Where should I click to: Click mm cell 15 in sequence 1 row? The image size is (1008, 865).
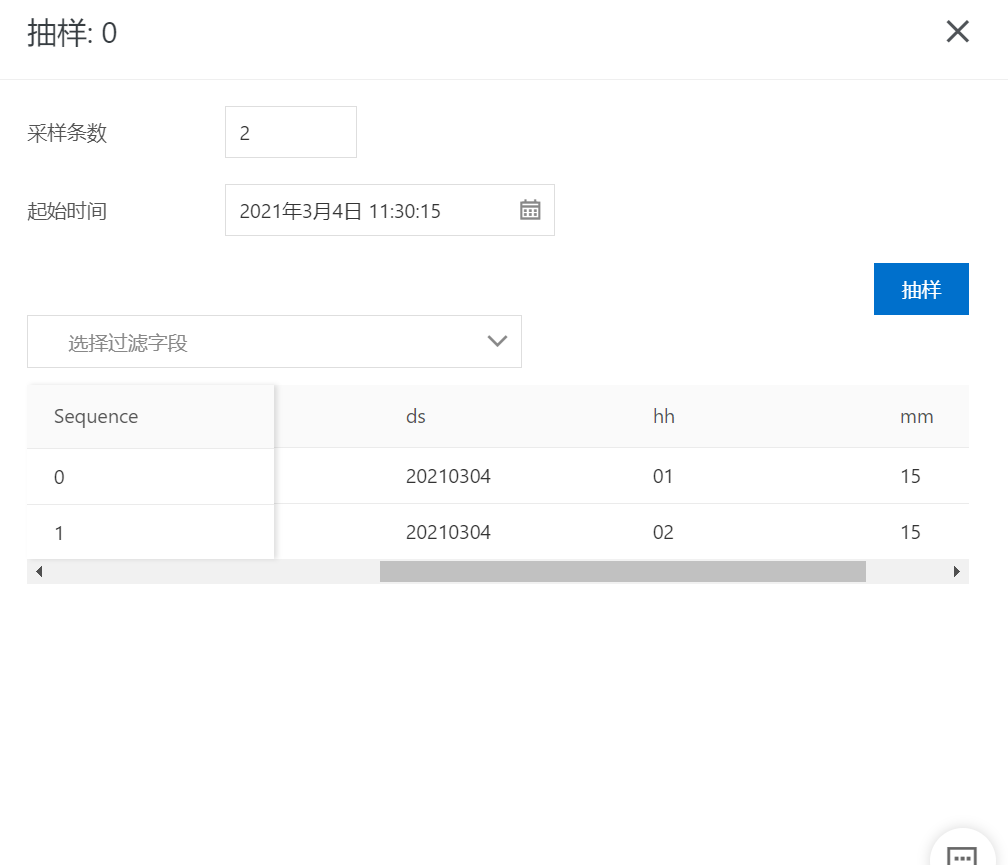pyautogui.click(x=910, y=532)
